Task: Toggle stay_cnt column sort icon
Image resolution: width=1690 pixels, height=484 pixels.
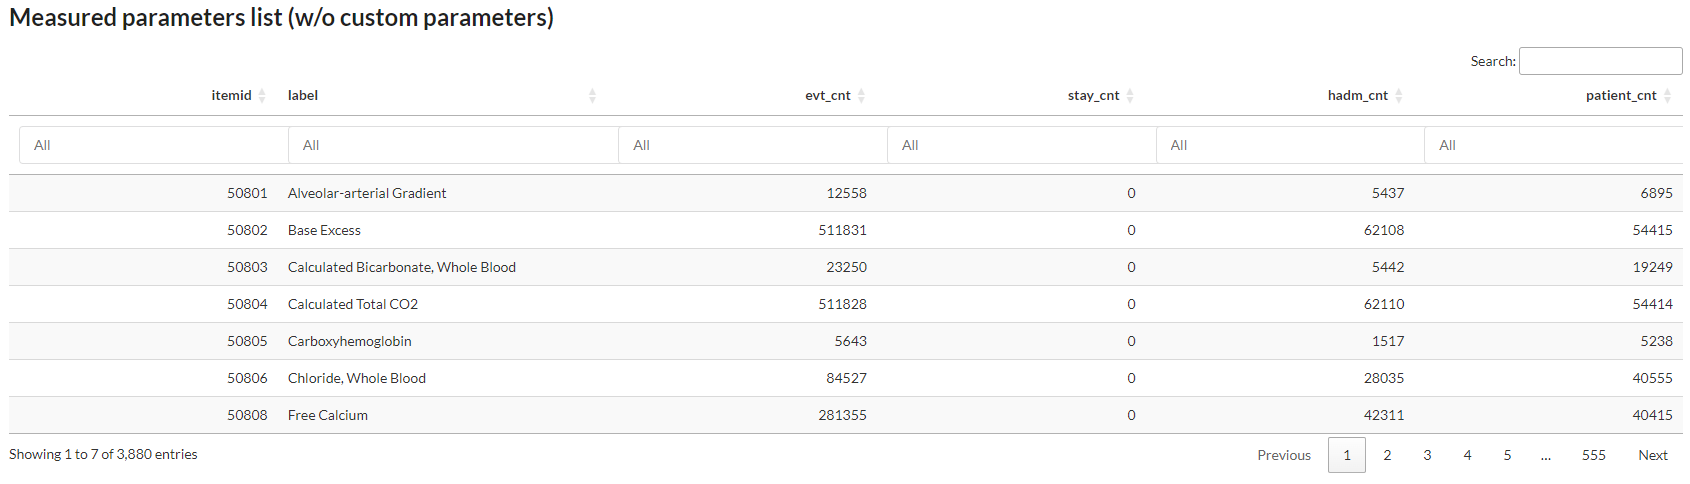Action: [x=1130, y=96]
